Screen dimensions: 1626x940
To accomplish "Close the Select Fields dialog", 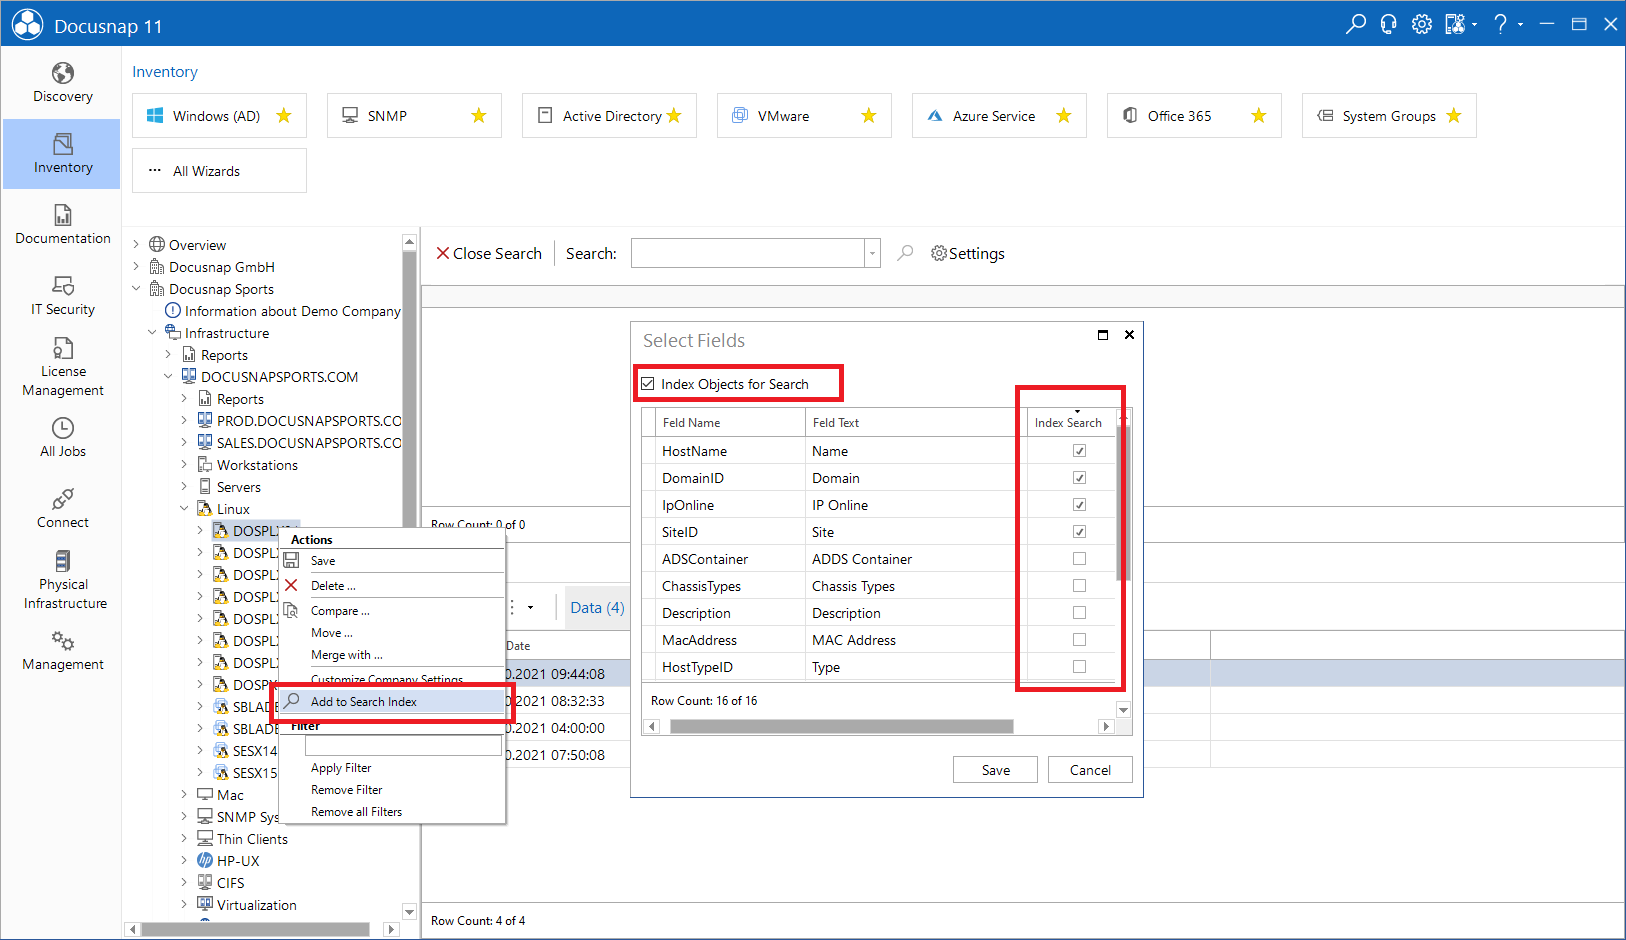I will click(x=1129, y=335).
